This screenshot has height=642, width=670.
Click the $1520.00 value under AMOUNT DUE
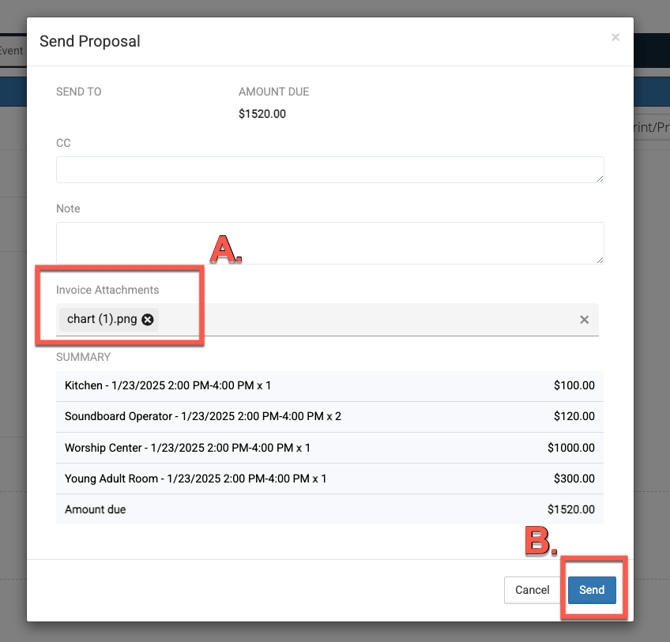pyautogui.click(x=262, y=114)
